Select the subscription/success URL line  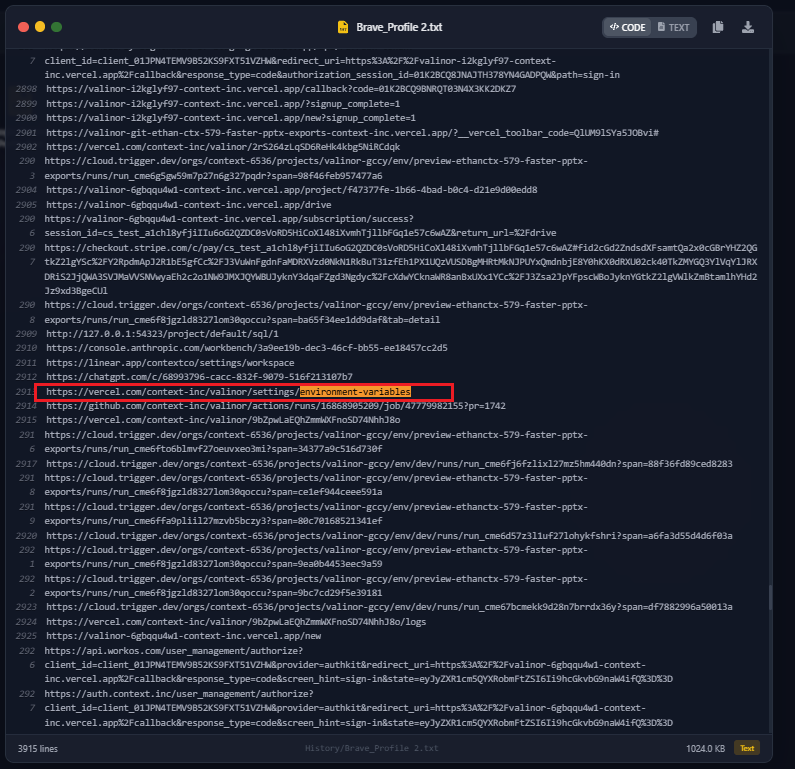[229, 219]
